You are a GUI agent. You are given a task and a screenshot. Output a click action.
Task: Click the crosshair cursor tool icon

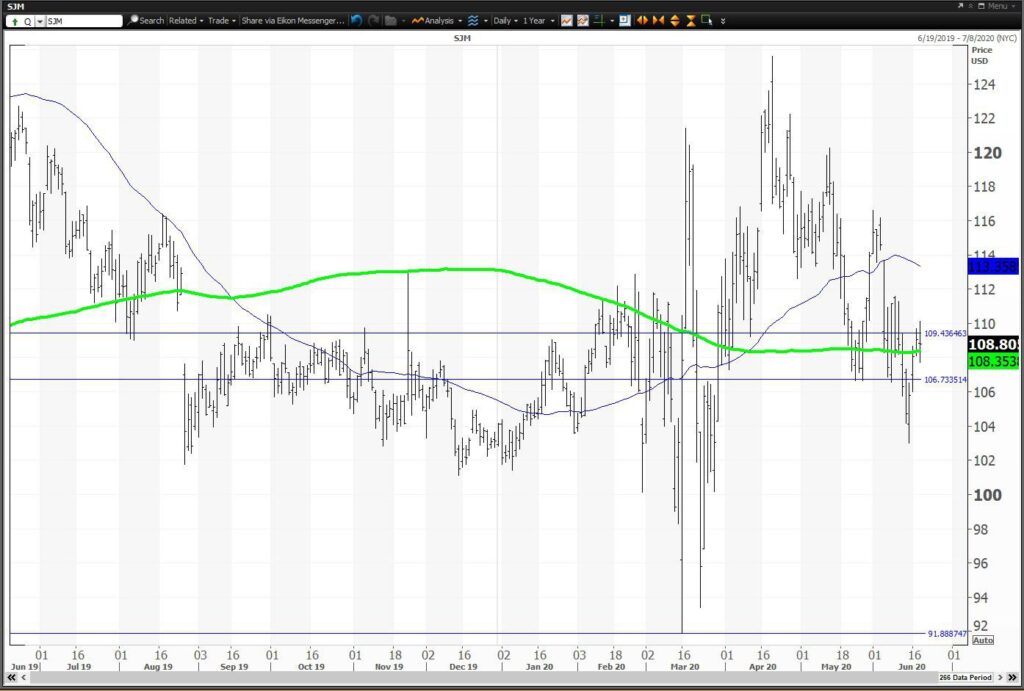(598, 21)
